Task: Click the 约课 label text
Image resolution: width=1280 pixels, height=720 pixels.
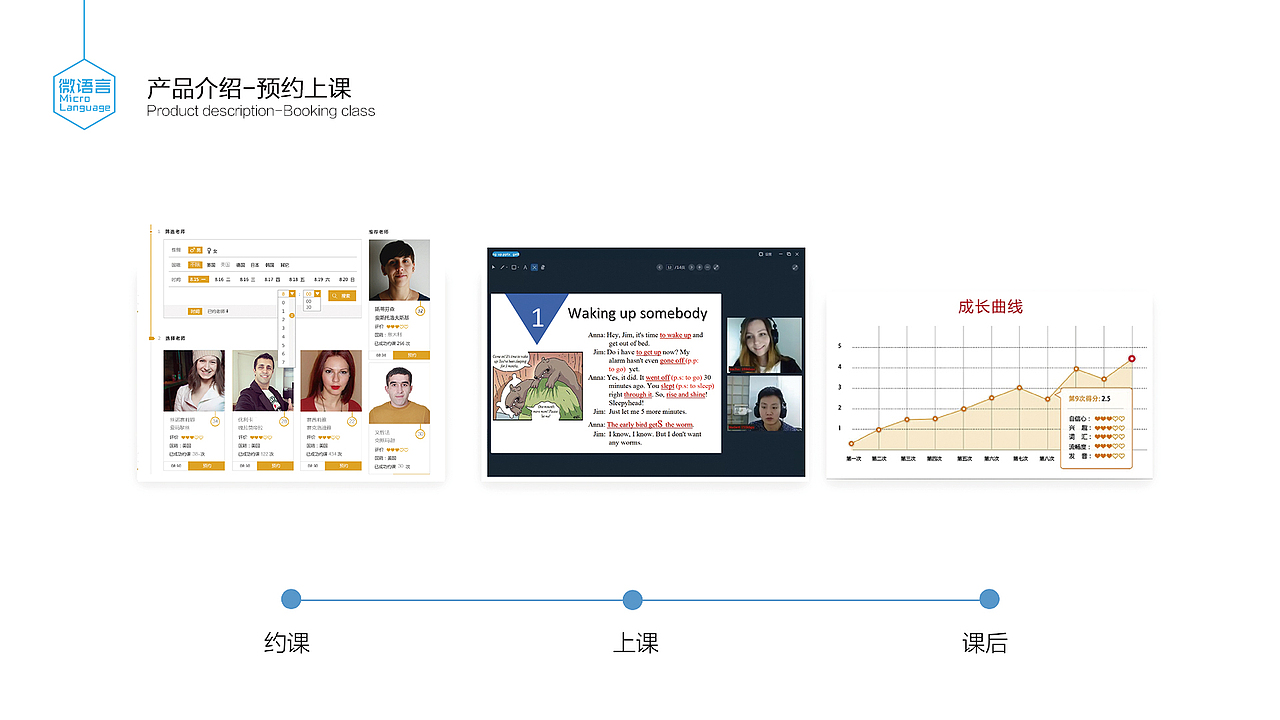Action: coord(288,643)
